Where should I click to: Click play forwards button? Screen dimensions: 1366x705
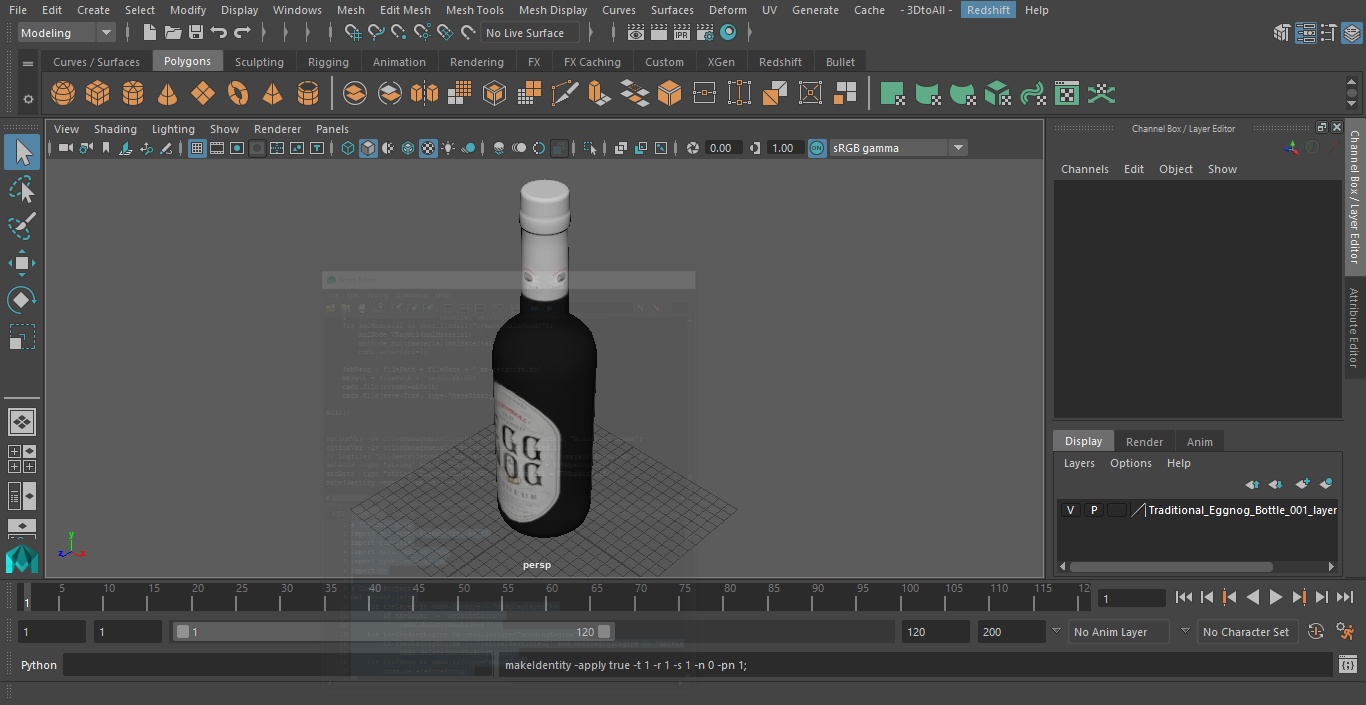pos(1276,597)
